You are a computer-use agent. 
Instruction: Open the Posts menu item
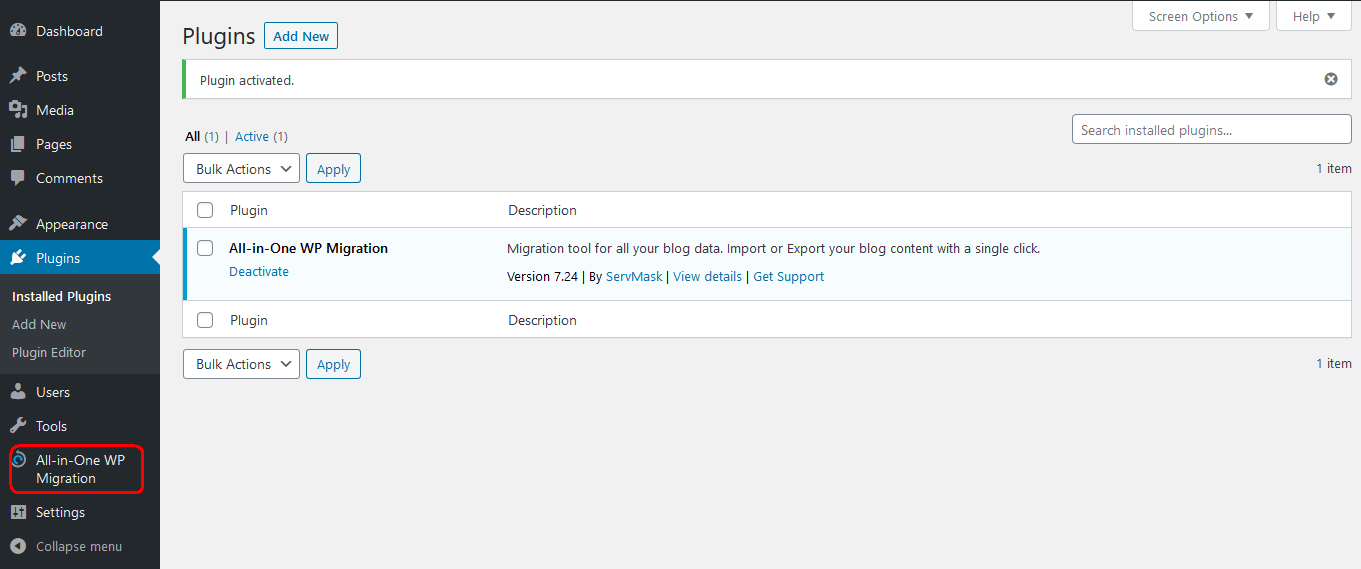point(52,76)
